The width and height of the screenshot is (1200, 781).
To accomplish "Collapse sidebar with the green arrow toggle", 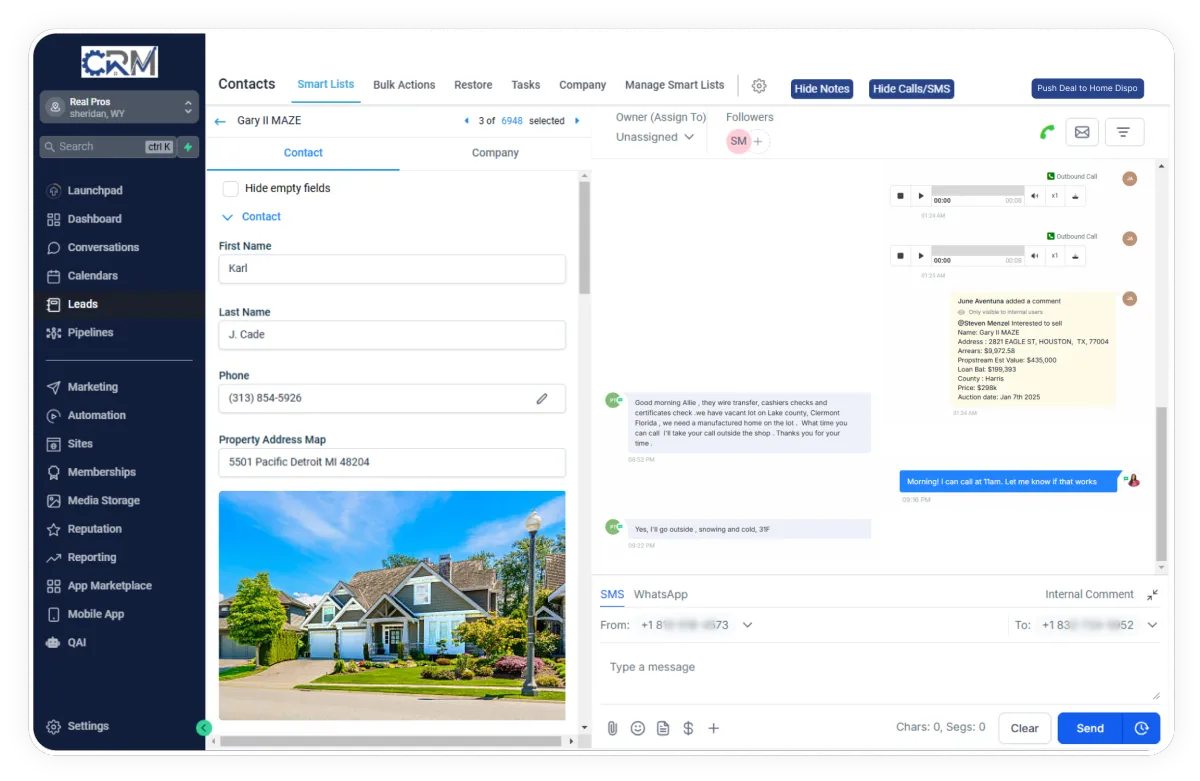I will (204, 728).
